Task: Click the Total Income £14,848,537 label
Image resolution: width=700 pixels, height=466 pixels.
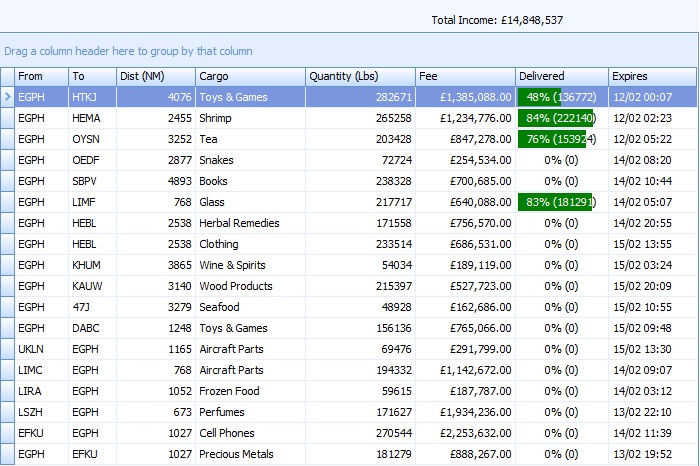Action: [x=497, y=20]
